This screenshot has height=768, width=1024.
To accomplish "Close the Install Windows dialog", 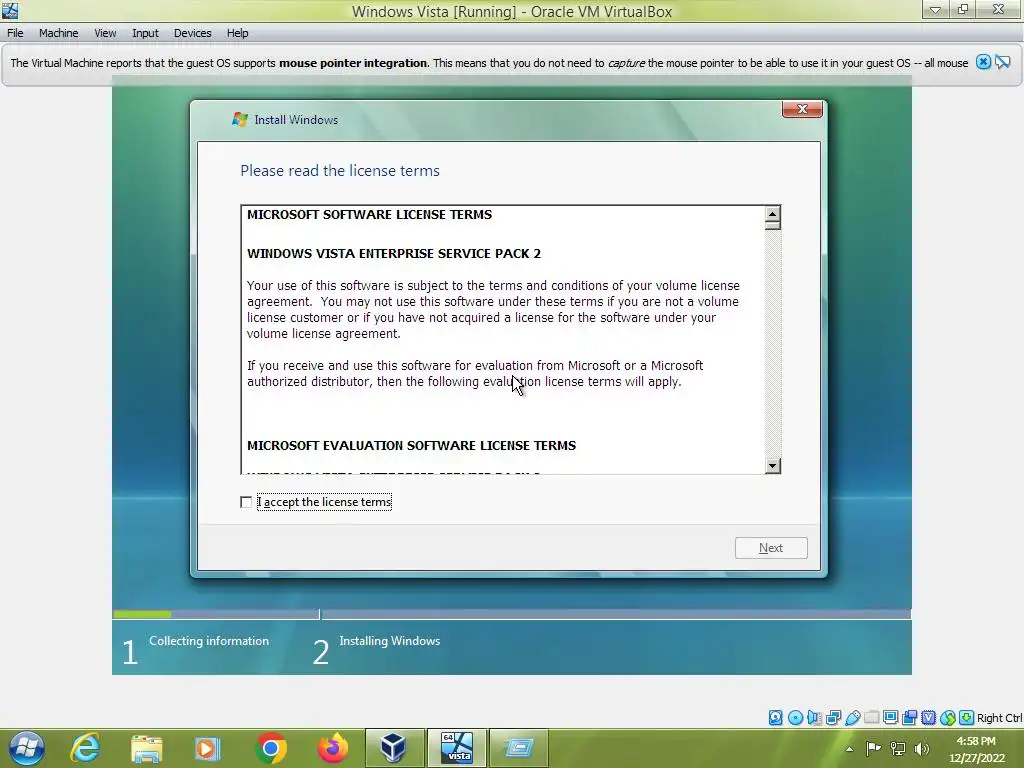I will coord(802,109).
